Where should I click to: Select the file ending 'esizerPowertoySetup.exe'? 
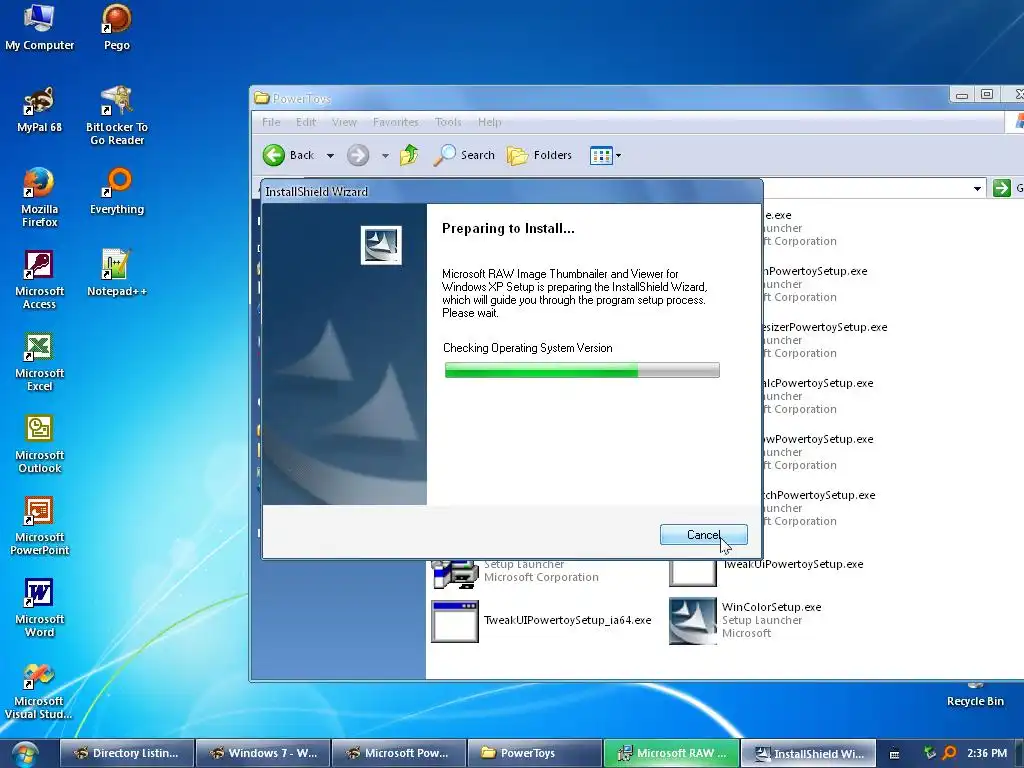click(x=825, y=327)
